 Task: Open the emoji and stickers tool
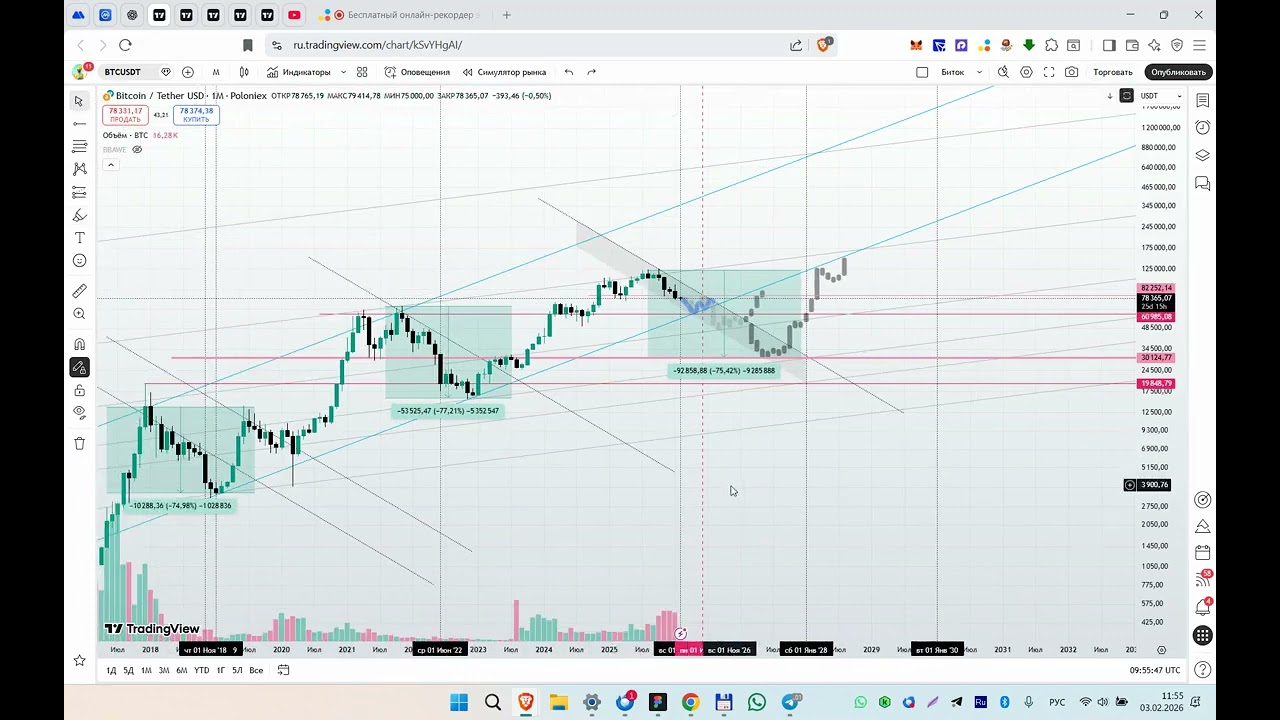click(x=80, y=261)
